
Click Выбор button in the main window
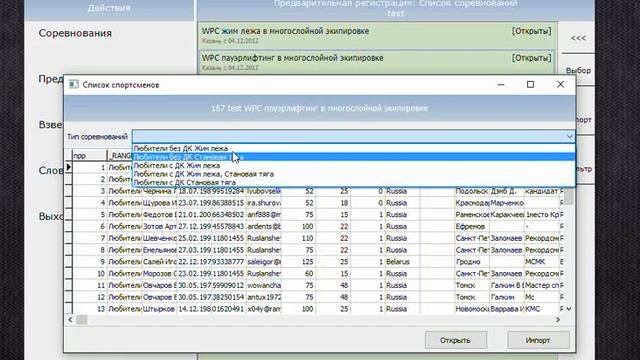(578, 70)
